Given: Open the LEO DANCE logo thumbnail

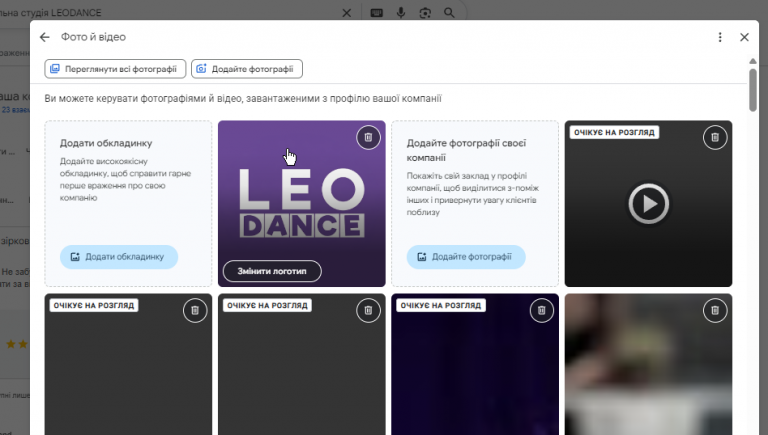Looking at the screenshot, I should point(302,203).
